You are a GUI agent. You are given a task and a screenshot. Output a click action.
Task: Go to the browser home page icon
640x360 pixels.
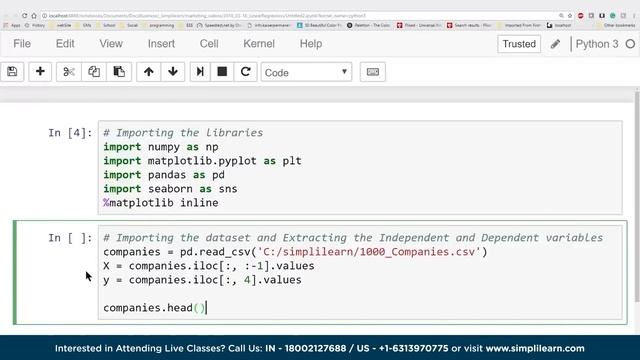(34, 16)
